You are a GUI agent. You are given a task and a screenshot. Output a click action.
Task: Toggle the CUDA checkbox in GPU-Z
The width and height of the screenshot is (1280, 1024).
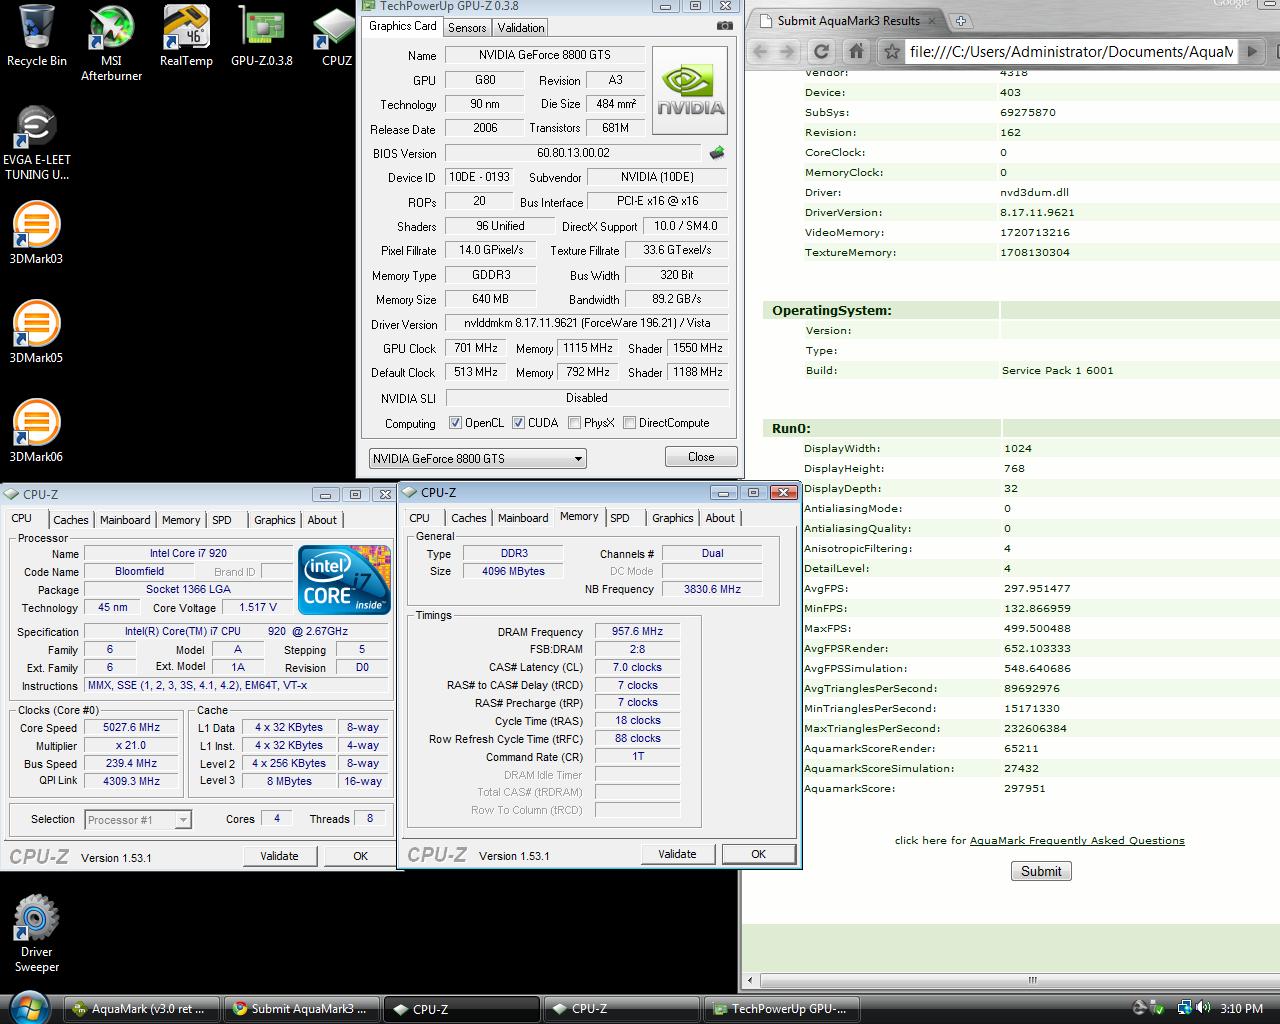(x=518, y=423)
